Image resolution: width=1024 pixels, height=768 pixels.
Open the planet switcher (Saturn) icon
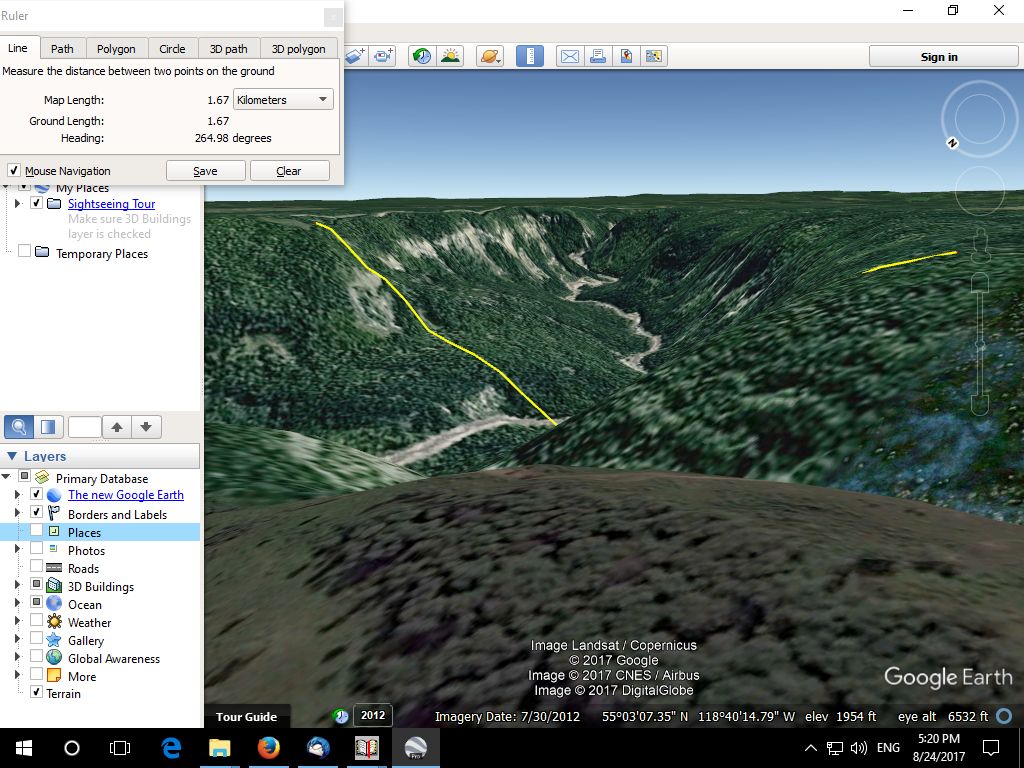tap(490, 56)
